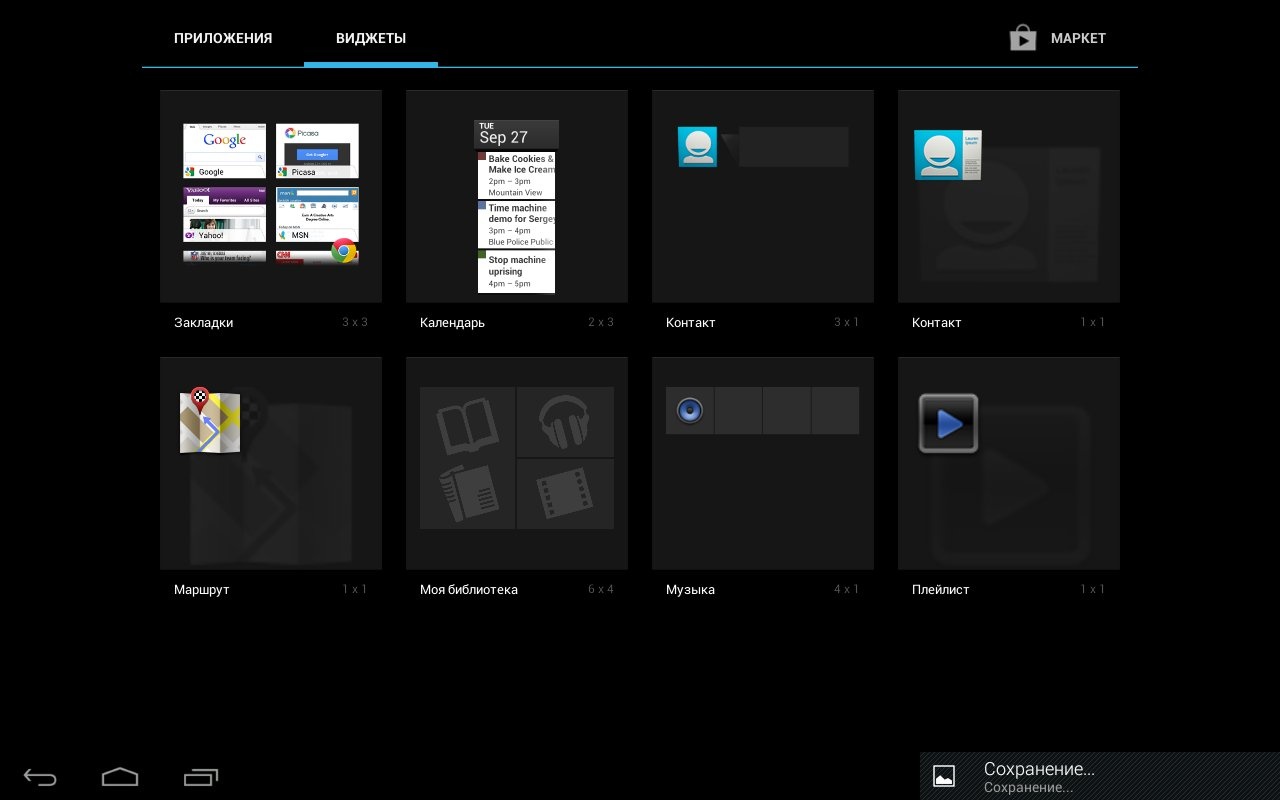The width and height of the screenshot is (1280, 800).
Task: Open the recent apps navigation button
Action: (x=201, y=777)
